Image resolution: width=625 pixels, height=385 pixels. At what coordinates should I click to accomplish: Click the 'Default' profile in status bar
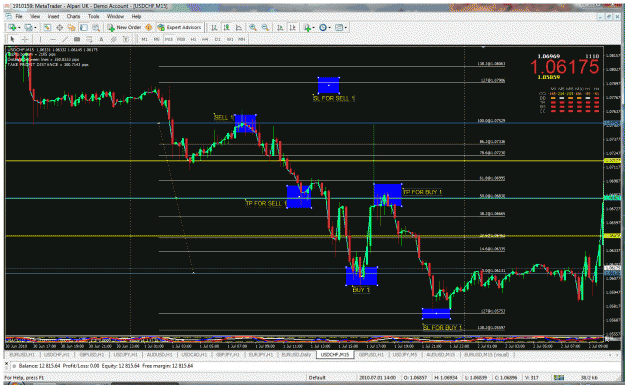[317, 377]
